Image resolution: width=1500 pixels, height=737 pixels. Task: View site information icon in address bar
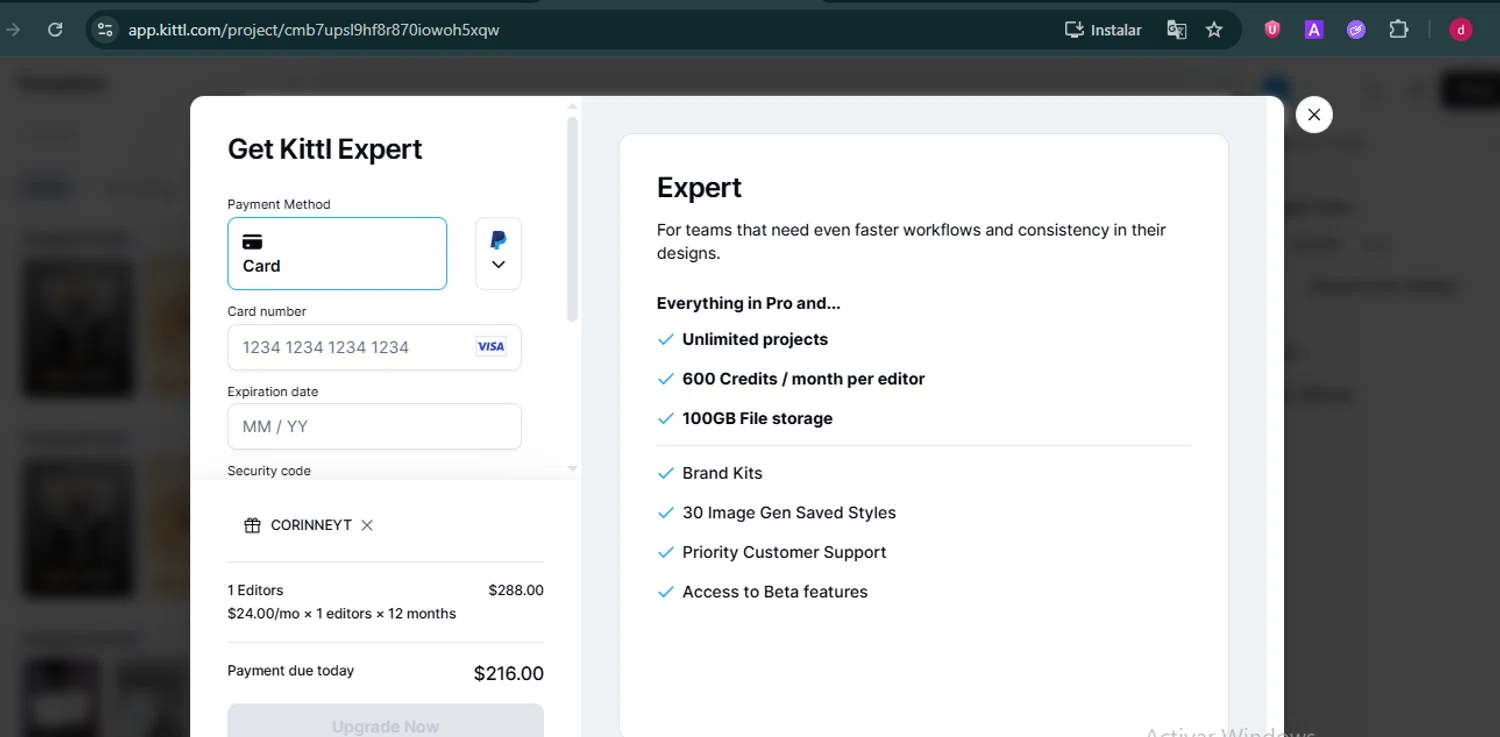pos(105,30)
